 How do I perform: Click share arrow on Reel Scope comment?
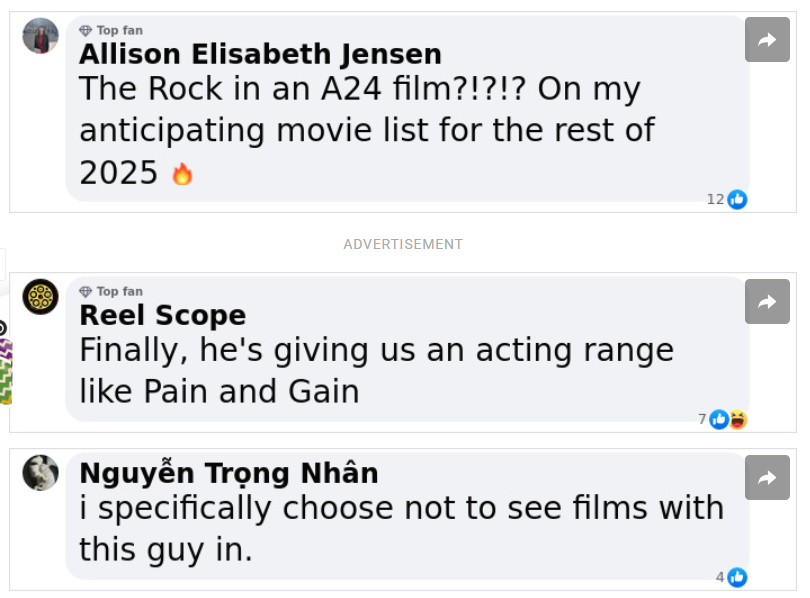pyautogui.click(x=767, y=302)
